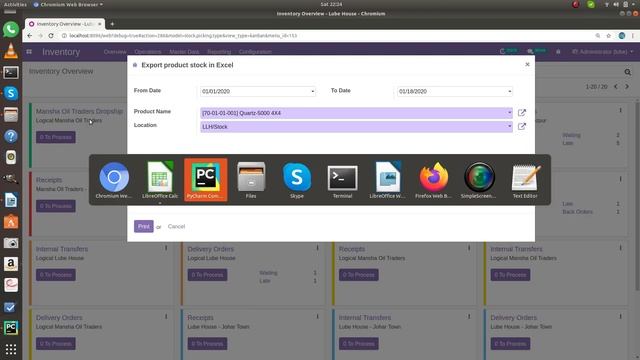Click the Inventory app title
Image resolution: width=640 pixels, height=360 pixels.
(61, 52)
